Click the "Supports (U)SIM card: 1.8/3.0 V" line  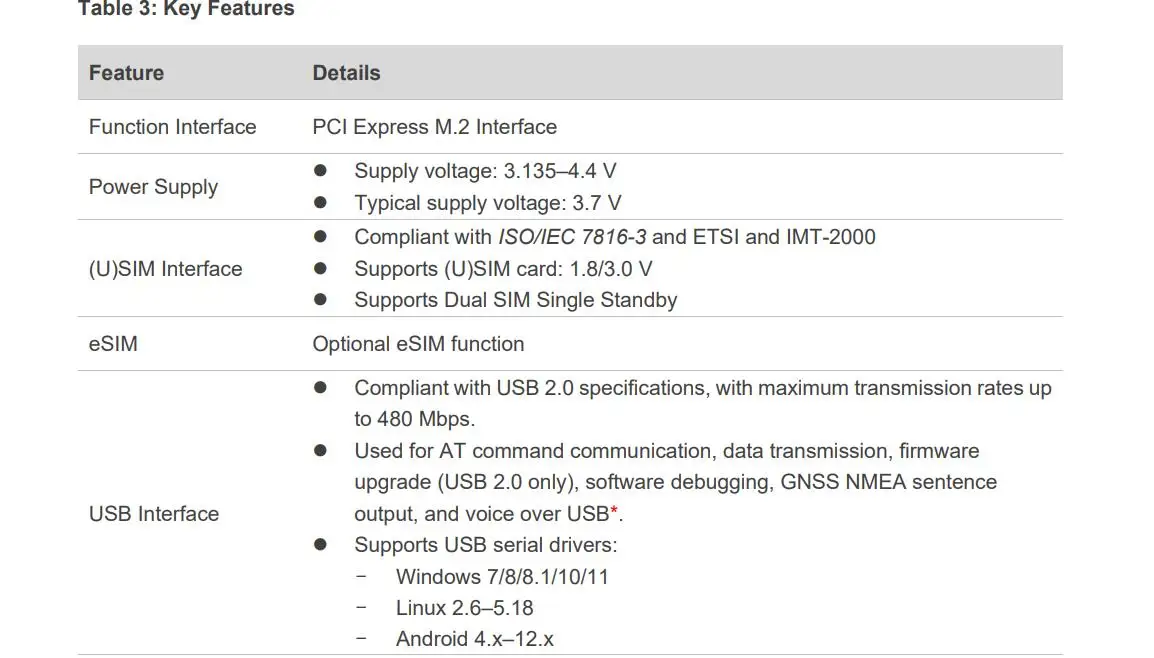click(x=503, y=269)
